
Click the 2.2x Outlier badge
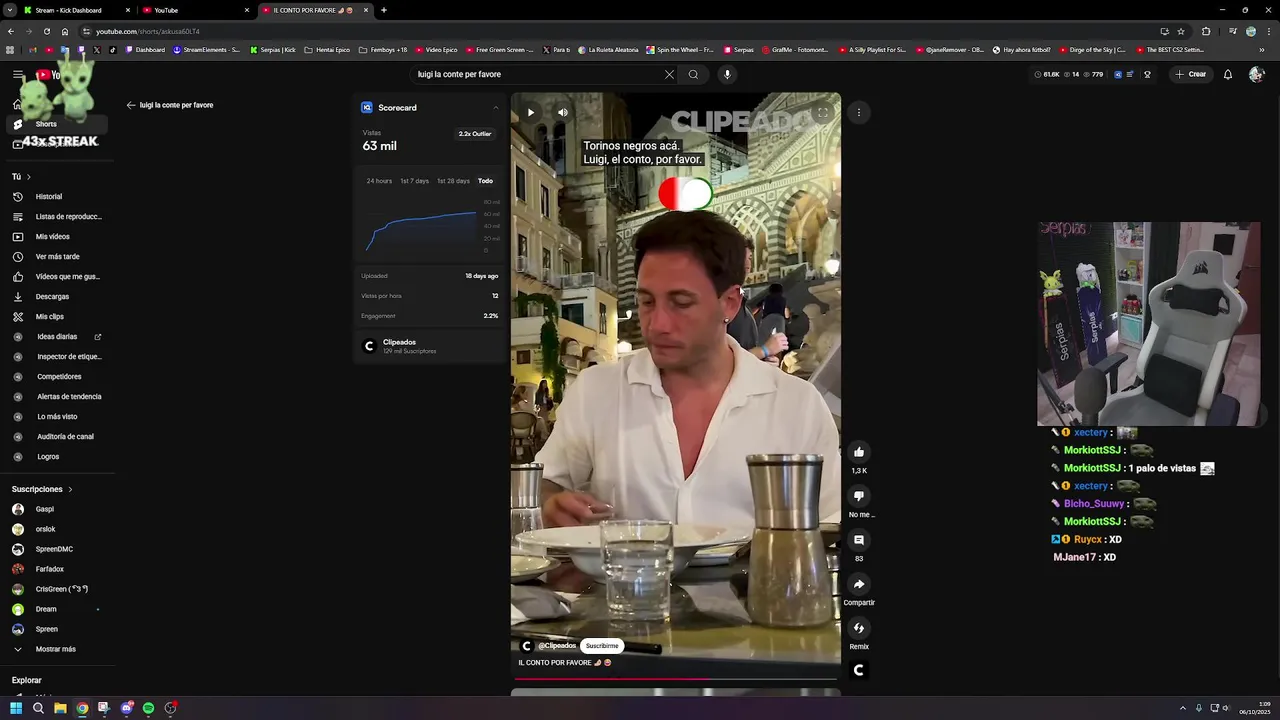pyautogui.click(x=475, y=133)
